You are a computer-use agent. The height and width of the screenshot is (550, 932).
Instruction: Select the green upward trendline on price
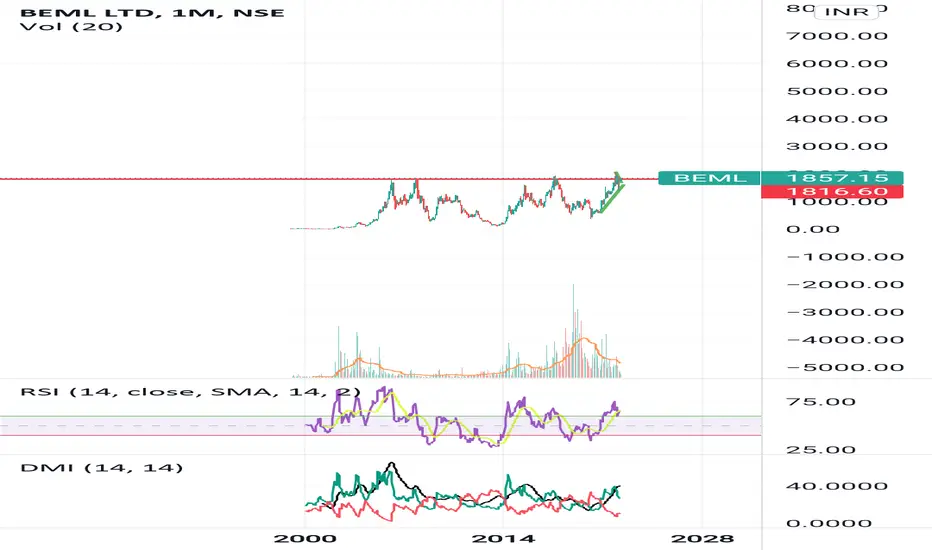[x=612, y=200]
